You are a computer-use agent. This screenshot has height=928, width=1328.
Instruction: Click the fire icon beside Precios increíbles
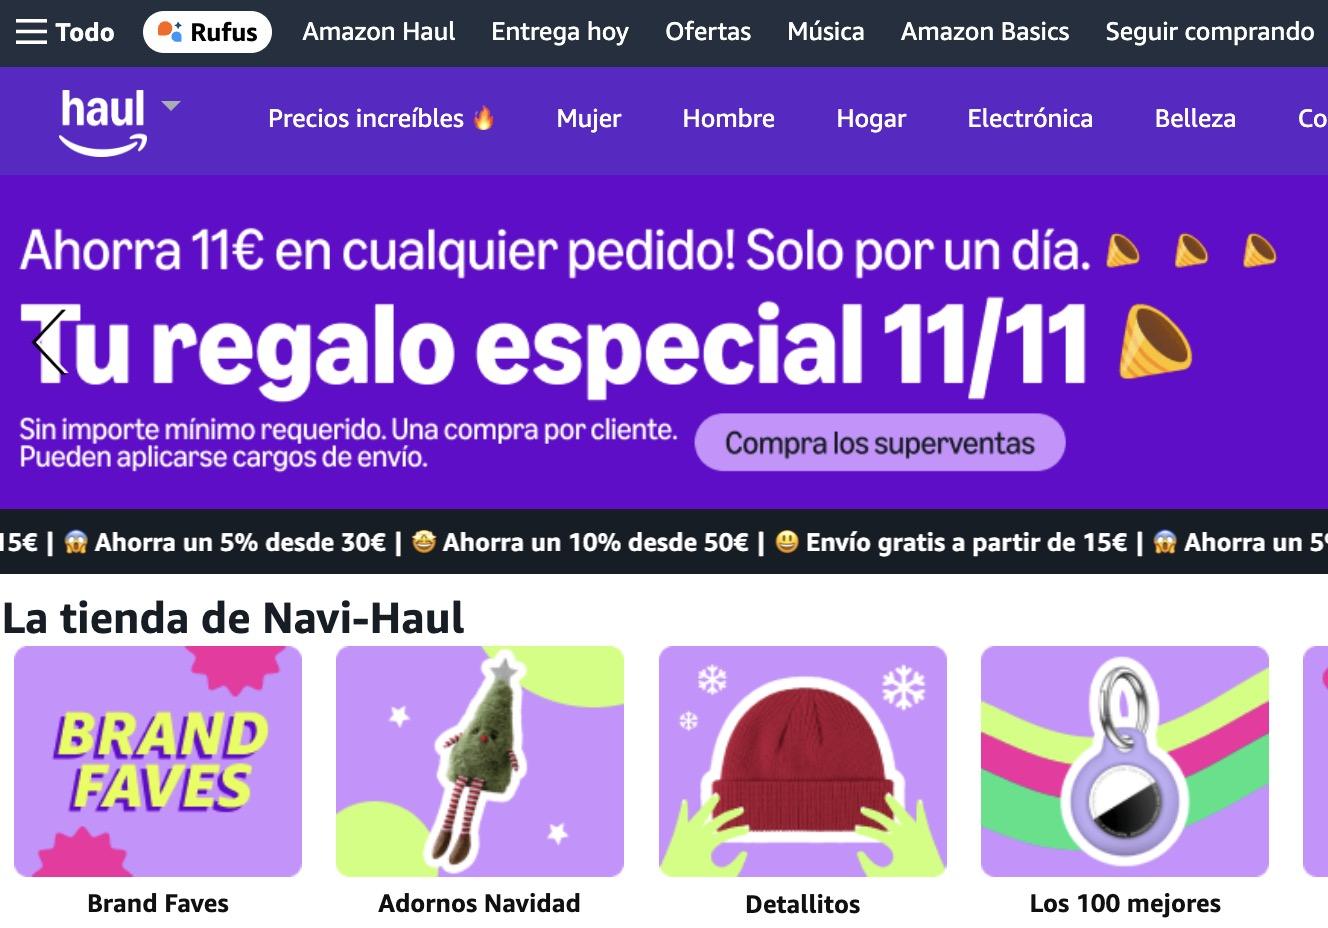coord(484,118)
